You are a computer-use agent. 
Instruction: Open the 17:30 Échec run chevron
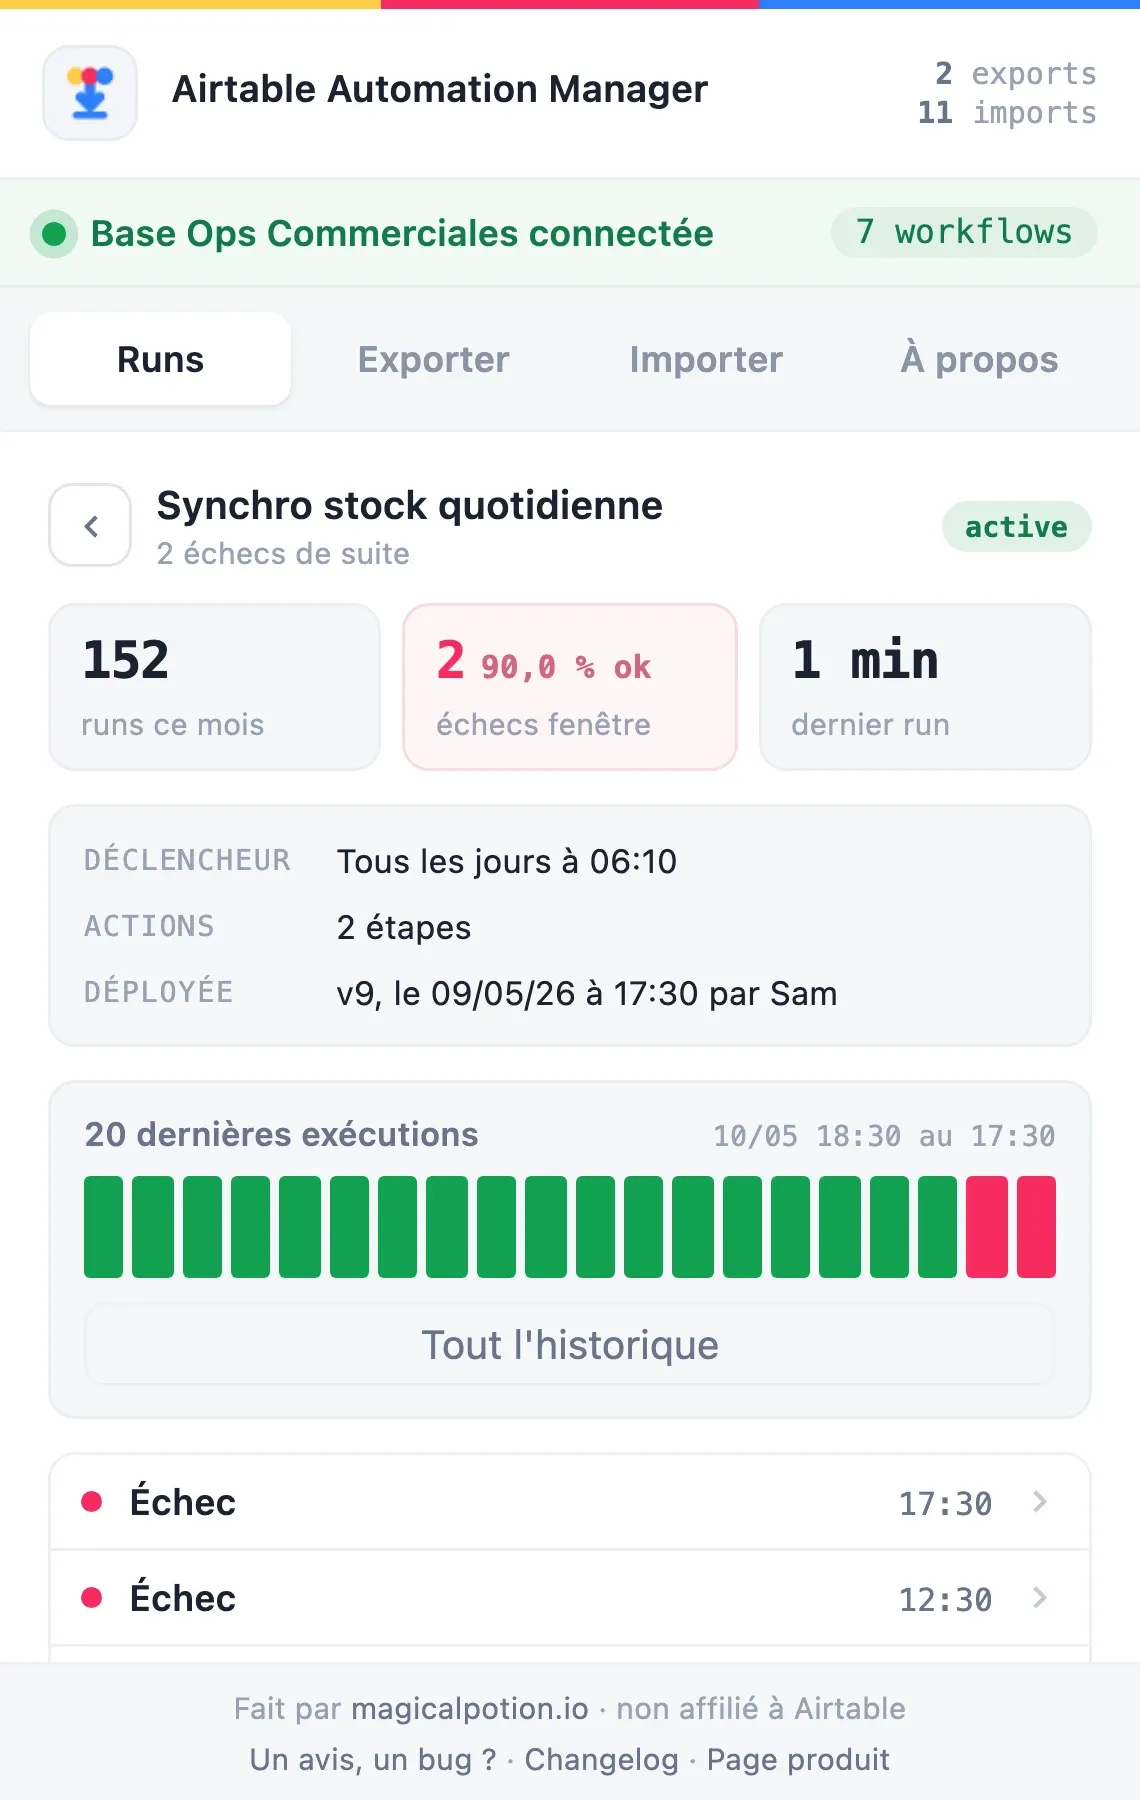1040,1502
